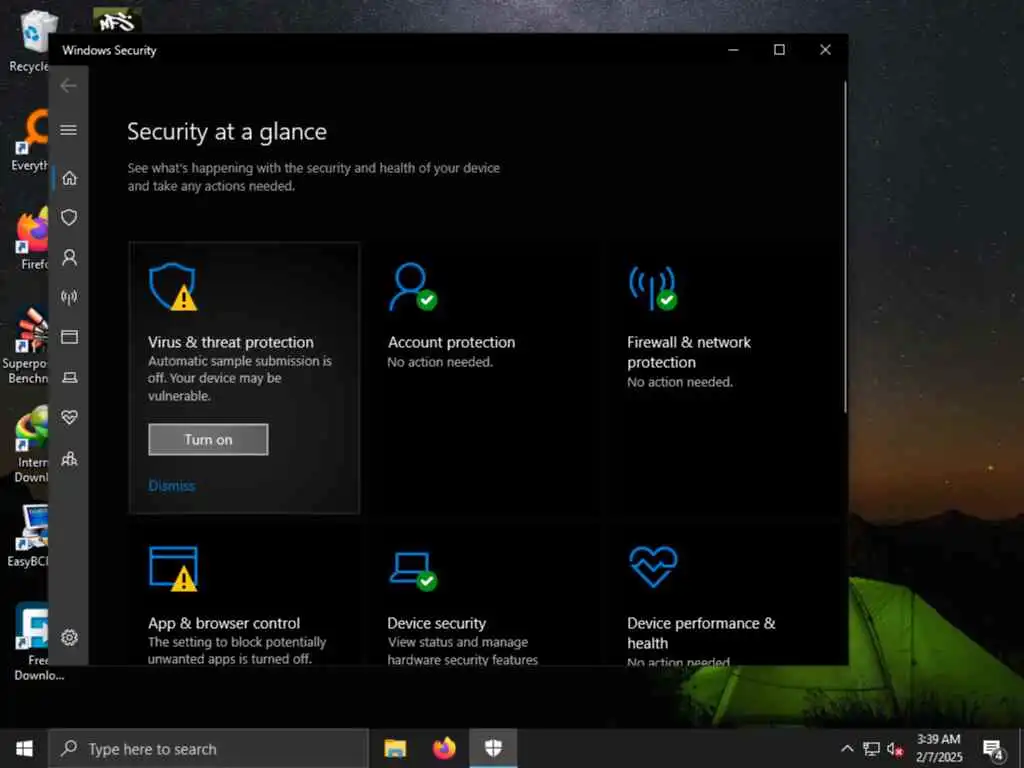Open the hamburger navigation menu
The width and height of the screenshot is (1024, 768).
(69, 130)
